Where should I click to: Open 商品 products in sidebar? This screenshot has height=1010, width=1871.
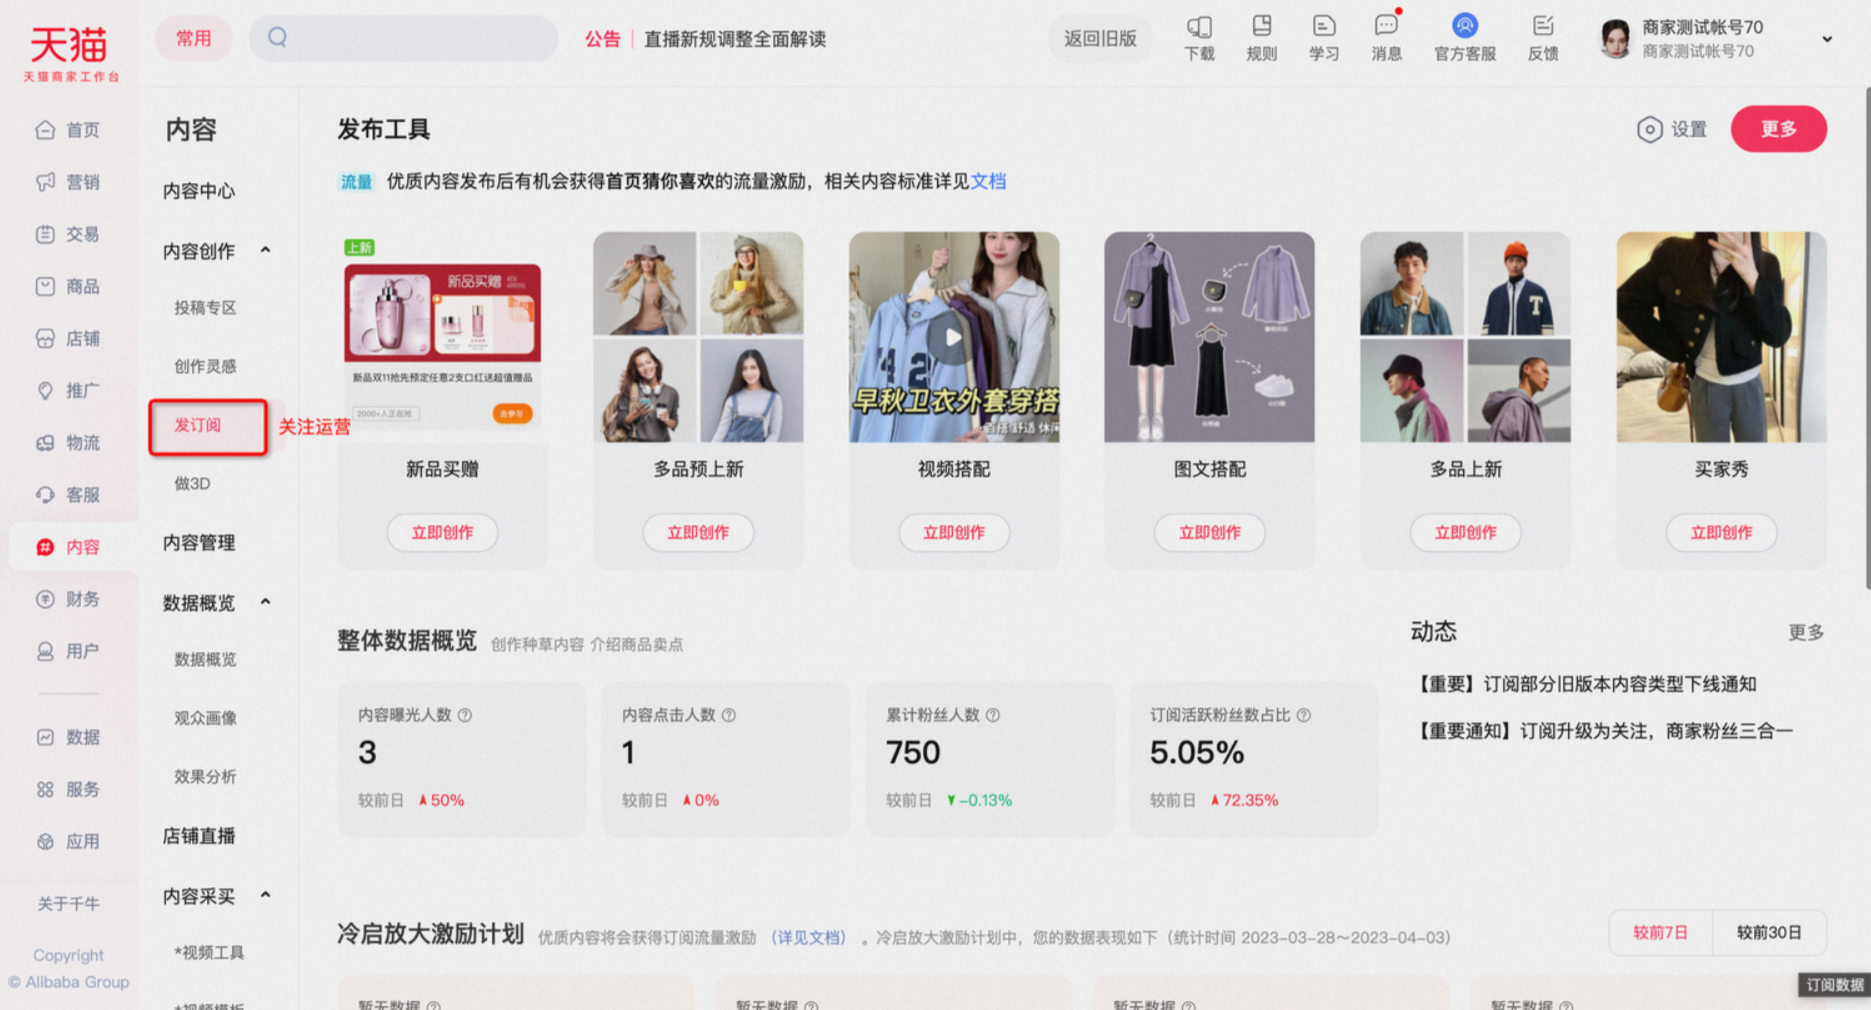click(68, 286)
